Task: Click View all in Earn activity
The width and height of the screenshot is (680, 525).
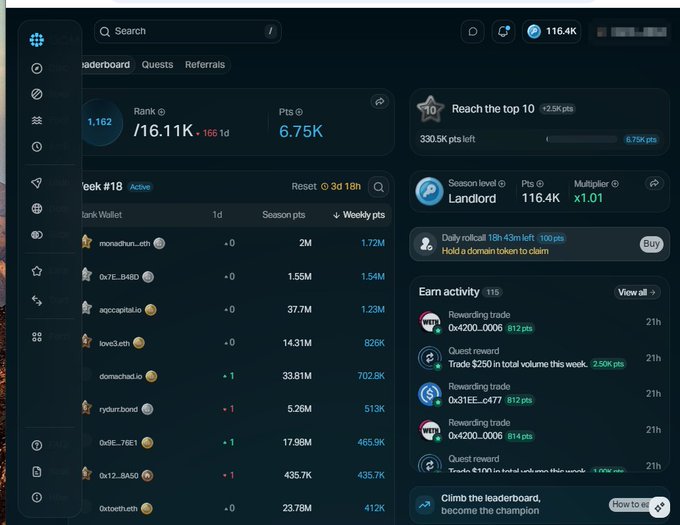Action: click(x=637, y=293)
